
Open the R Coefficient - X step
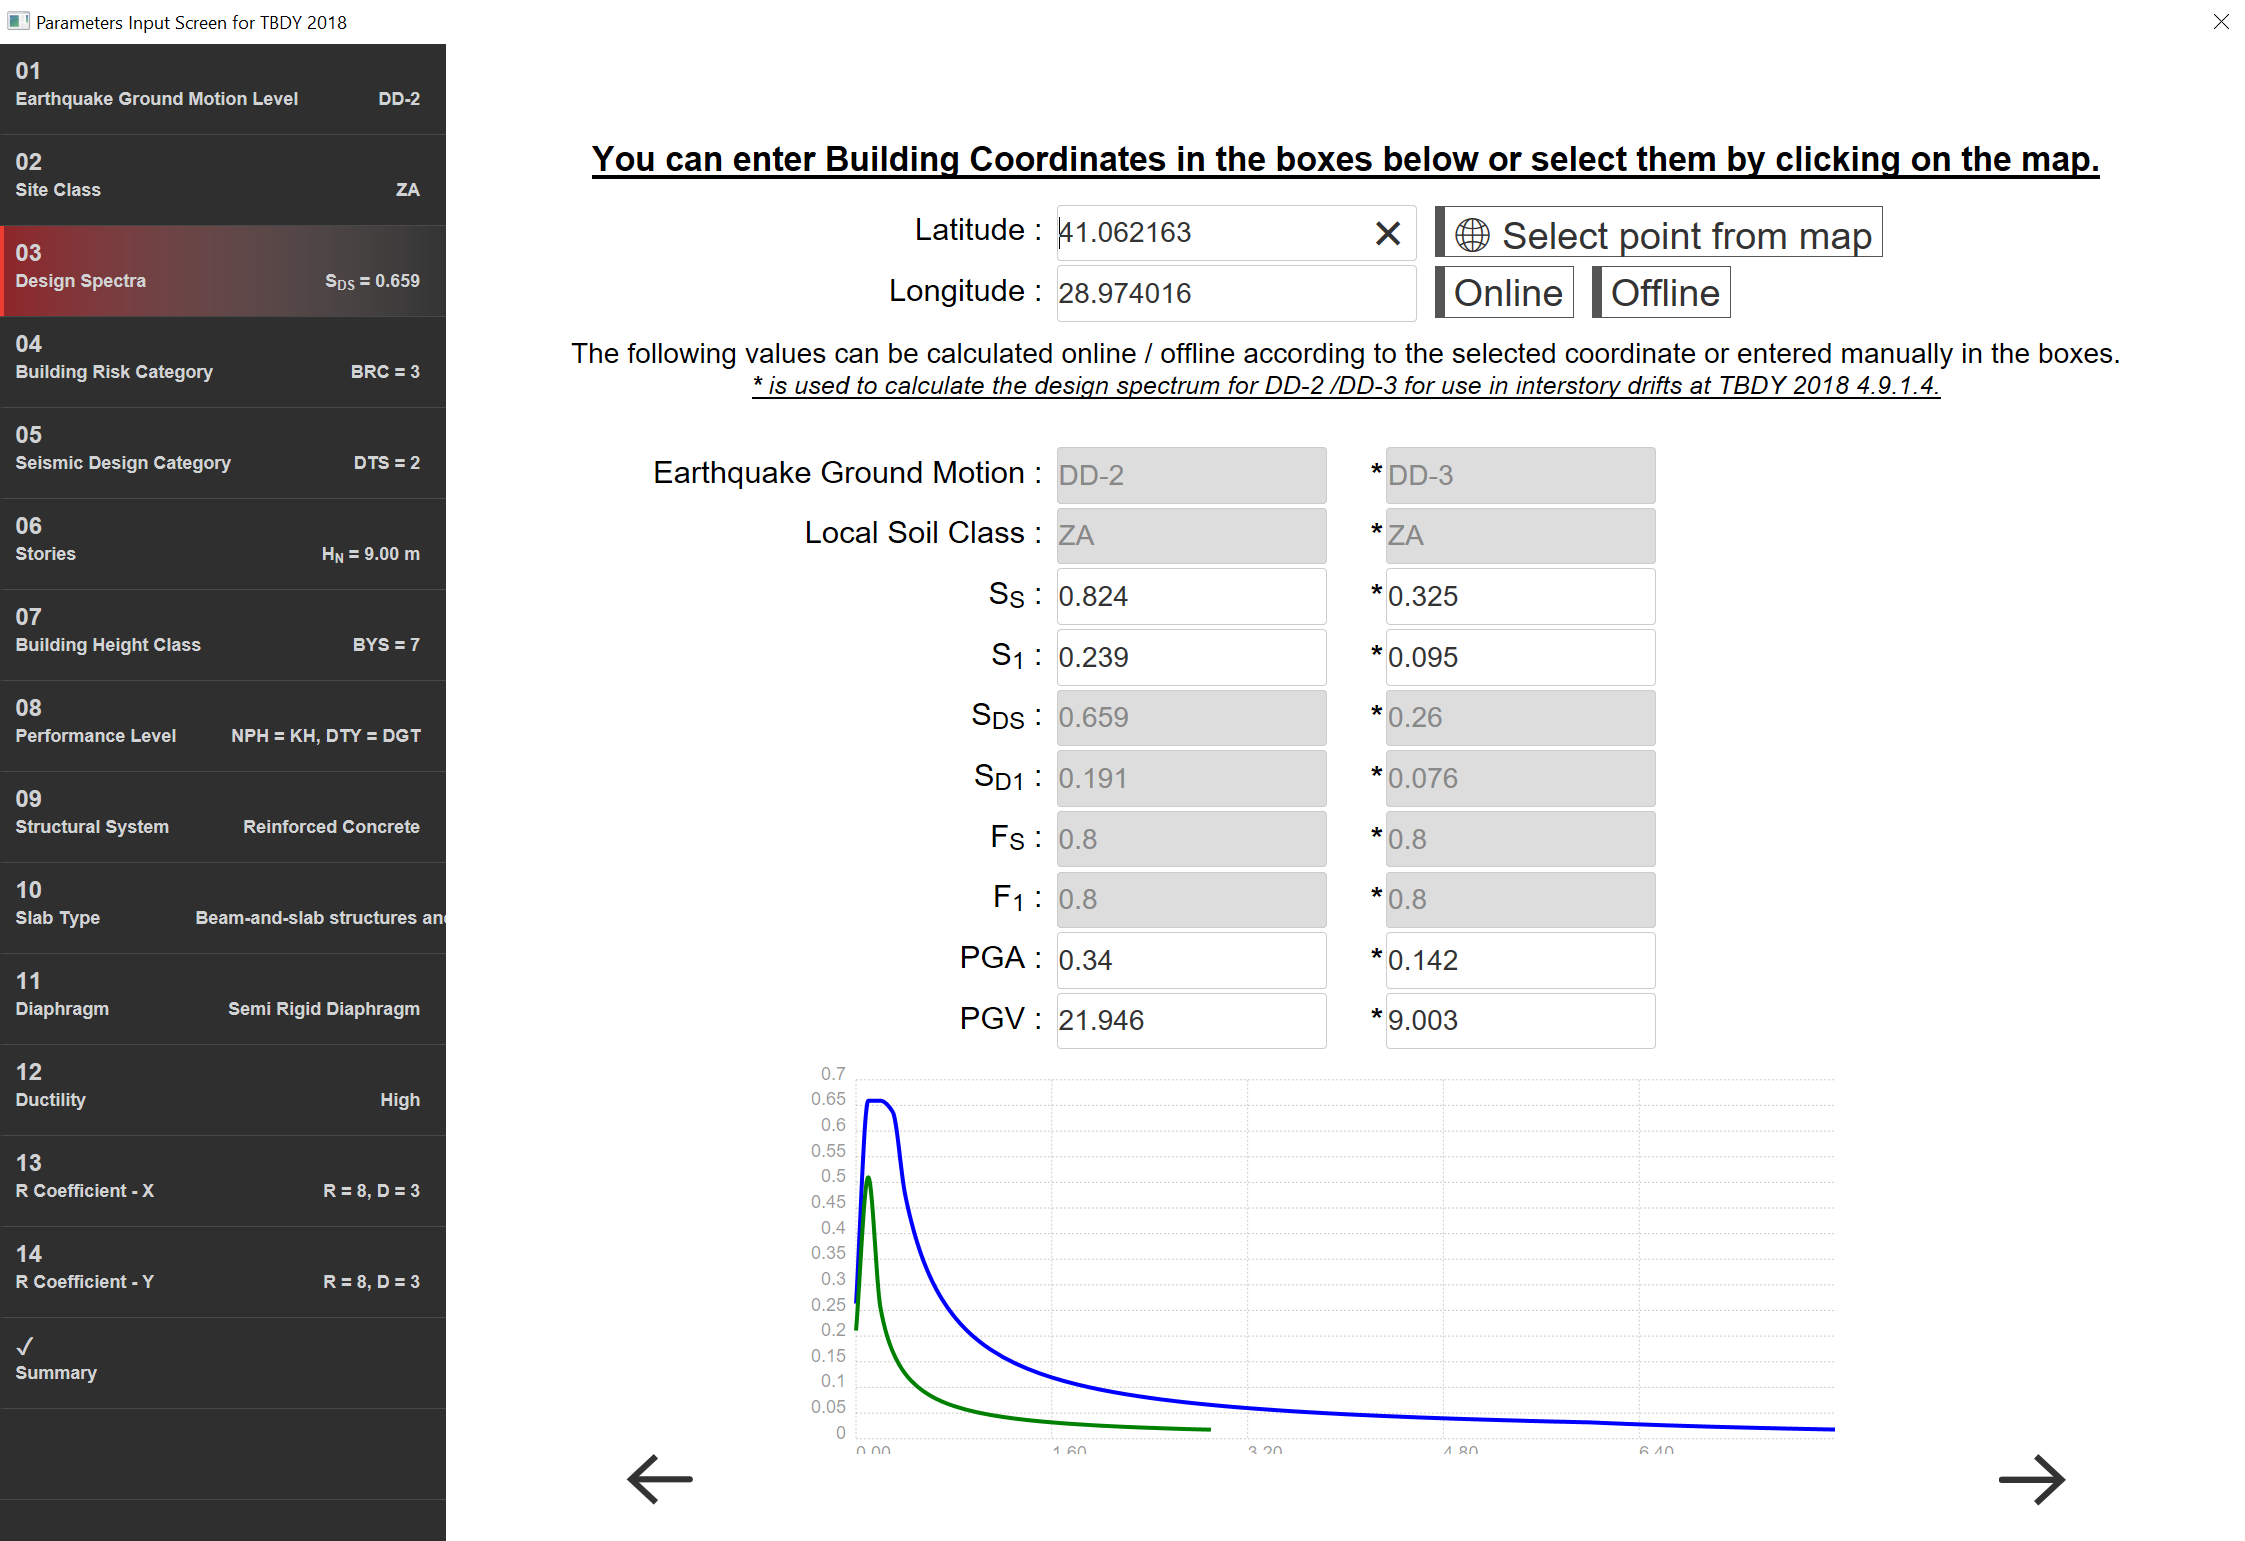pos(222,1181)
